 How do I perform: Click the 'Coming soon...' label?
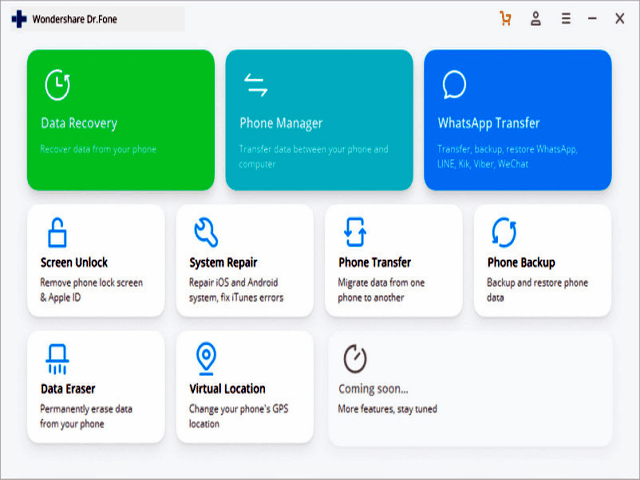click(373, 389)
